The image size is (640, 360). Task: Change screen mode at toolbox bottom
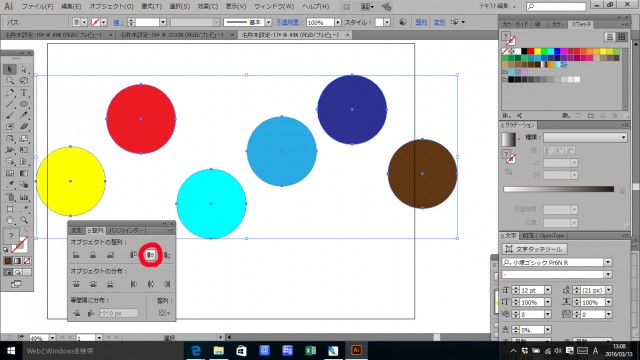click(16, 284)
